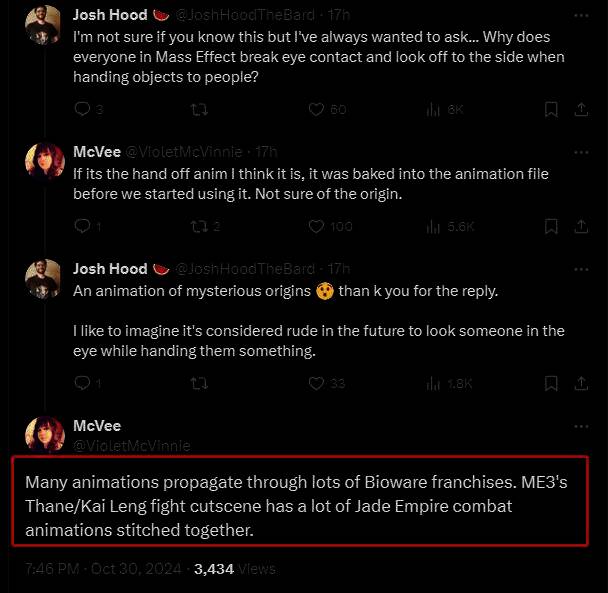Bookmark Josh Hood's first tweet
This screenshot has height=593, width=608.
click(x=551, y=110)
